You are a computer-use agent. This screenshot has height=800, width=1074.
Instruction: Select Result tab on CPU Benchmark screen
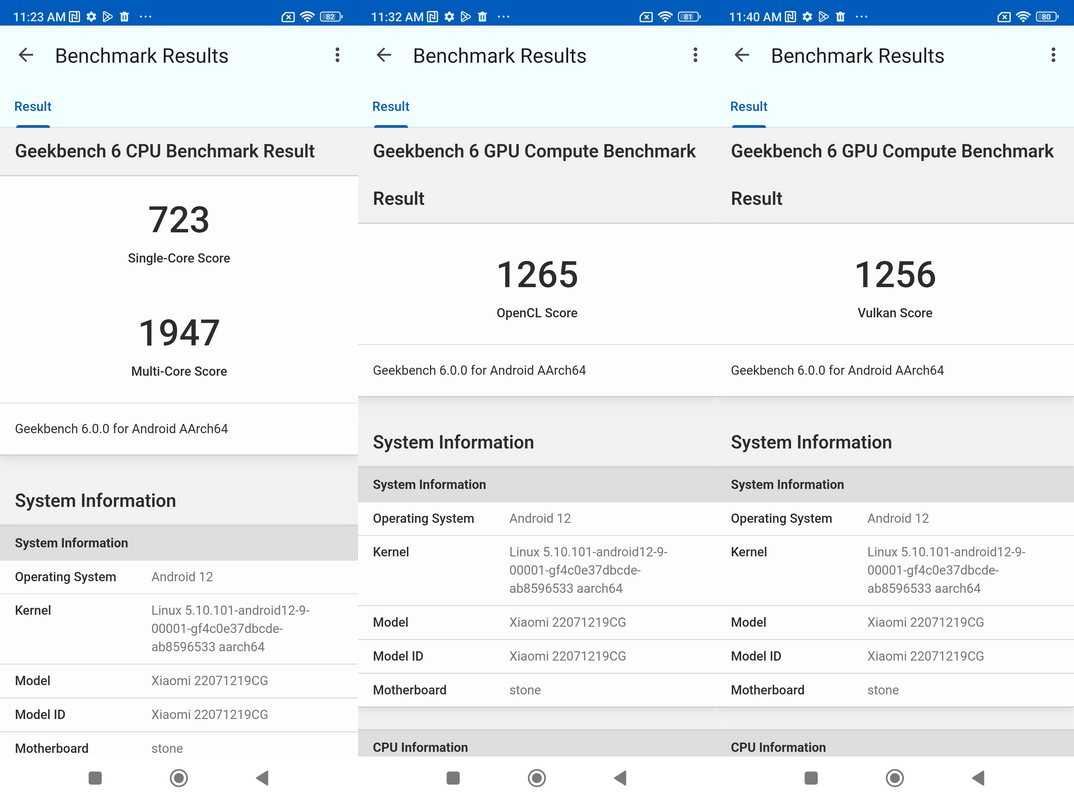click(33, 107)
